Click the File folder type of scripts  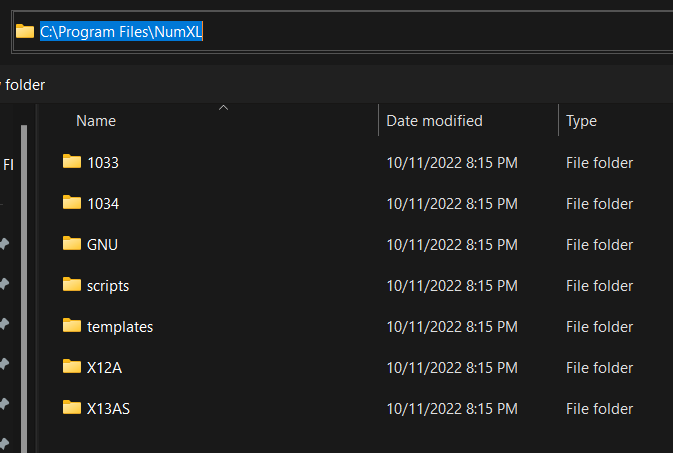(x=599, y=286)
